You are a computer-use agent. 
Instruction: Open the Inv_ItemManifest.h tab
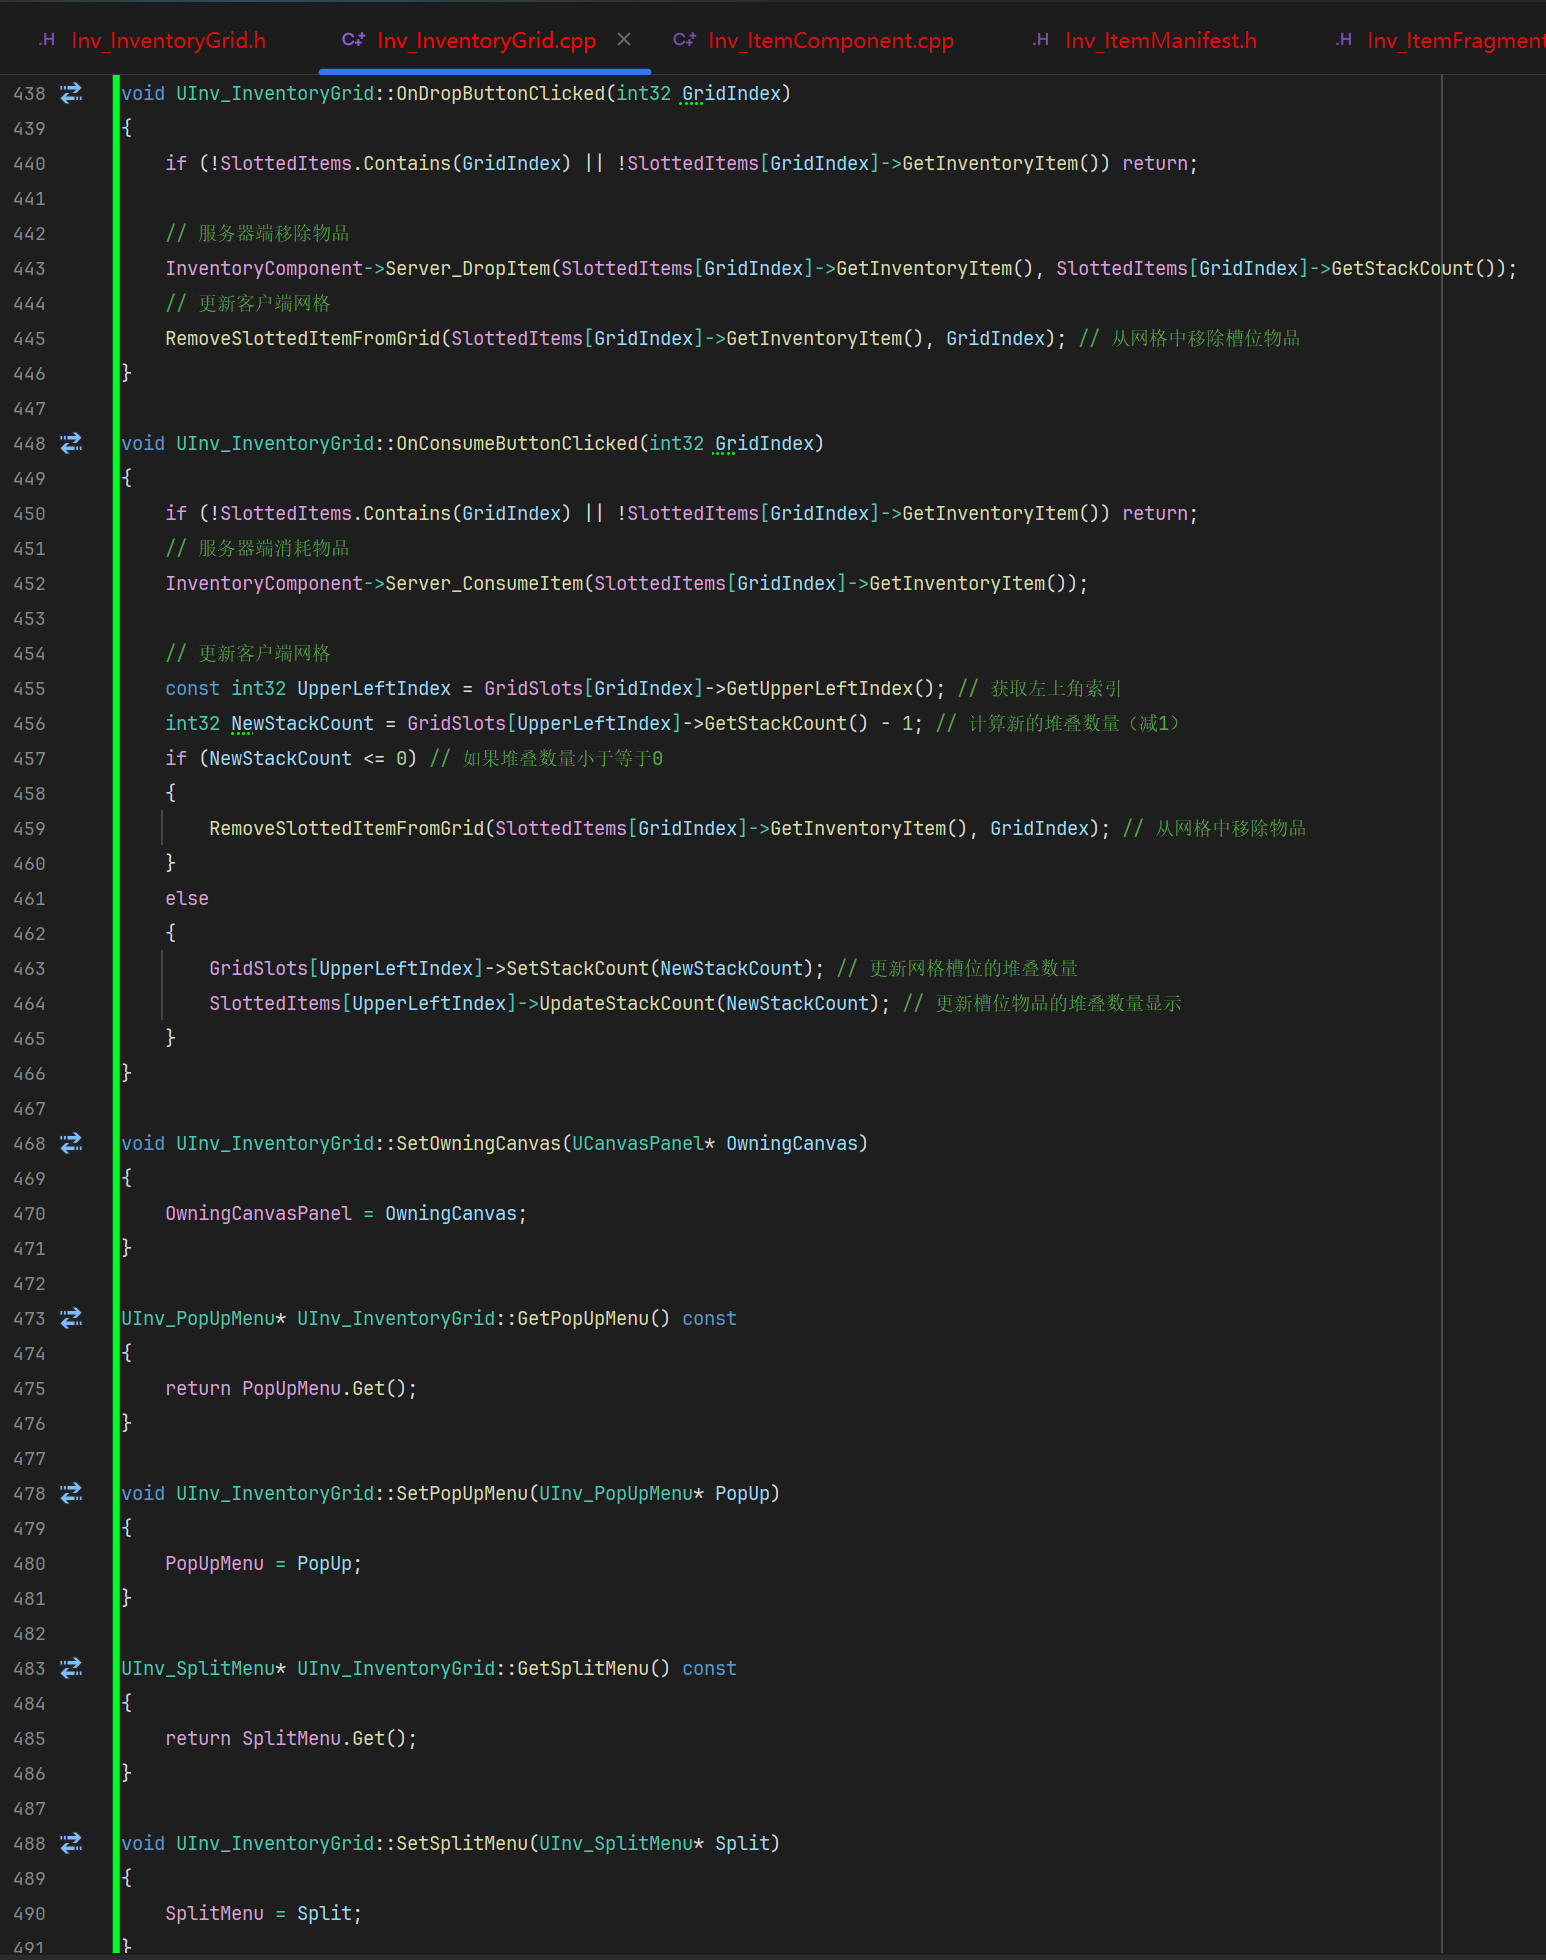coord(1160,40)
